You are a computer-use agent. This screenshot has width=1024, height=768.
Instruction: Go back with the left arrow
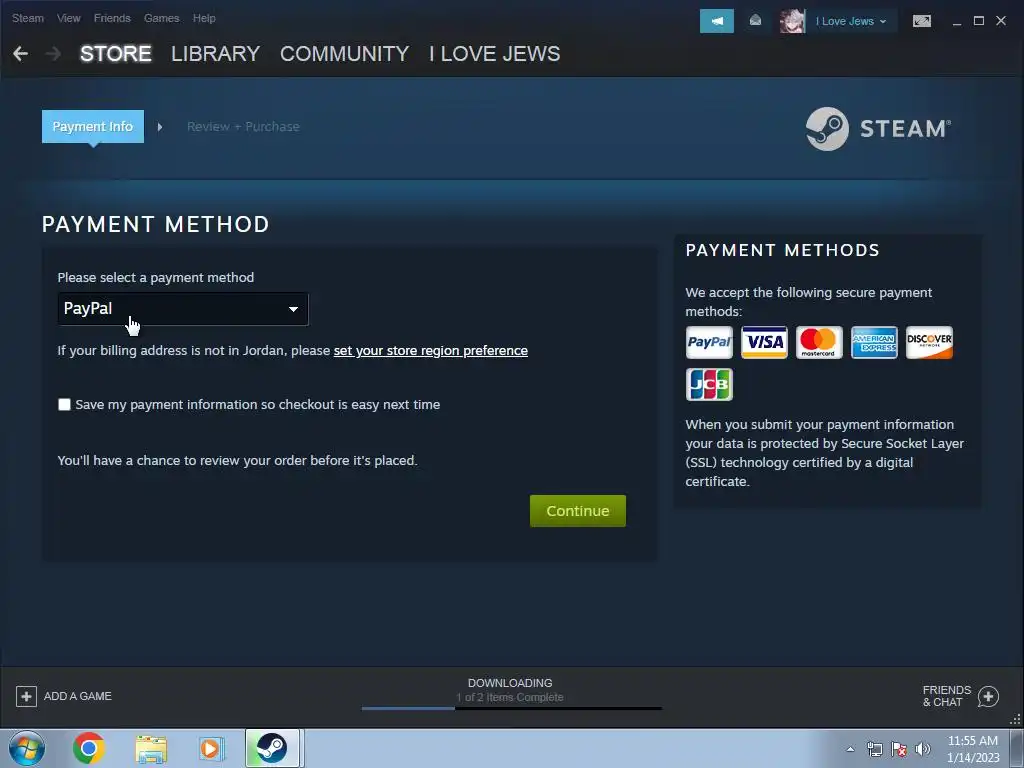coord(20,54)
